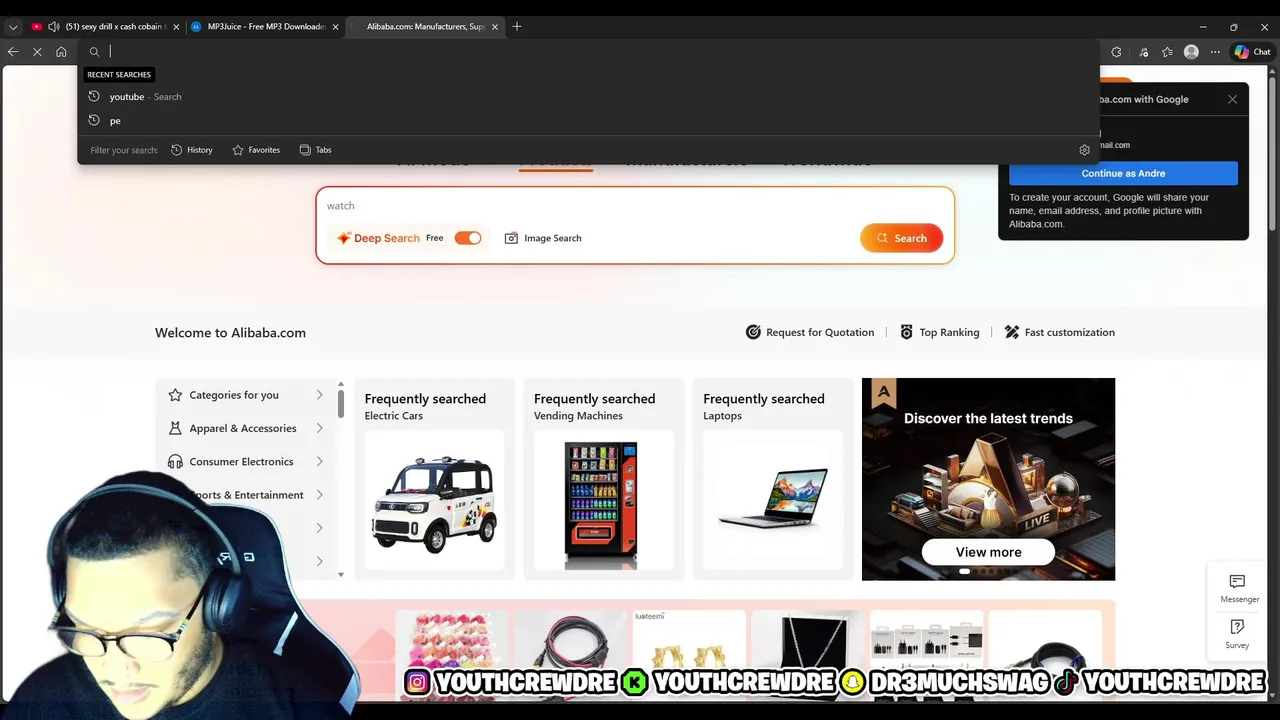Screen dimensions: 1280x720
Task: Click the category list scroll-down arrow
Action: click(341, 575)
